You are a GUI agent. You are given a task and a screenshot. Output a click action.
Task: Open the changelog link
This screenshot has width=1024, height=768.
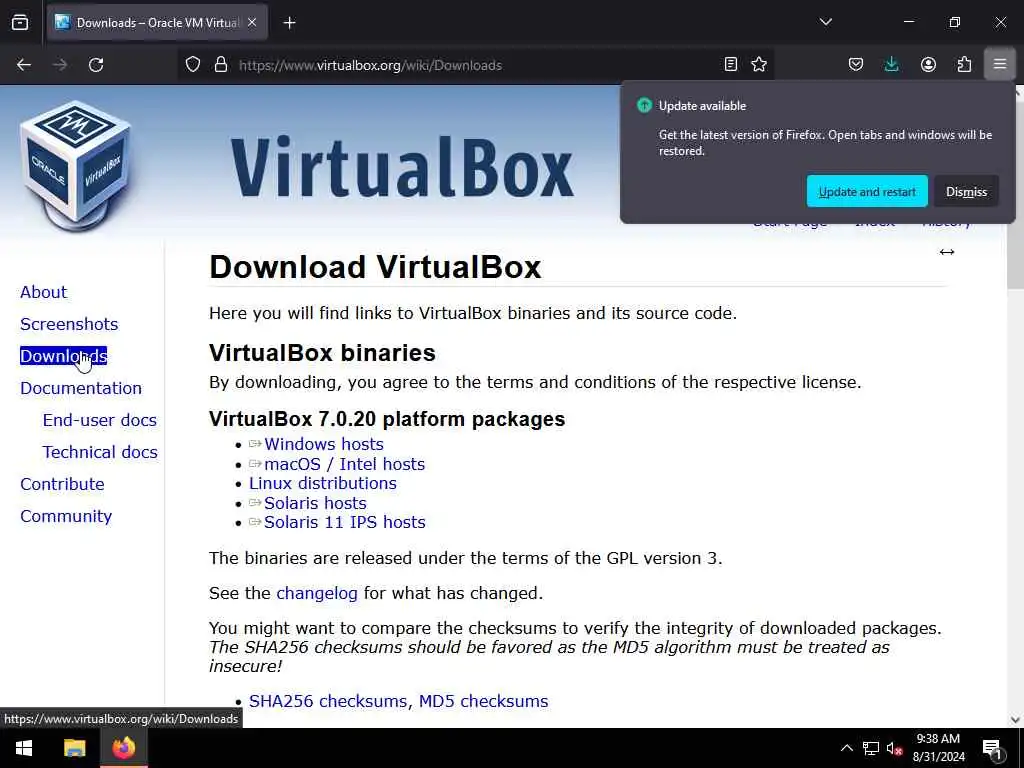pyautogui.click(x=317, y=593)
